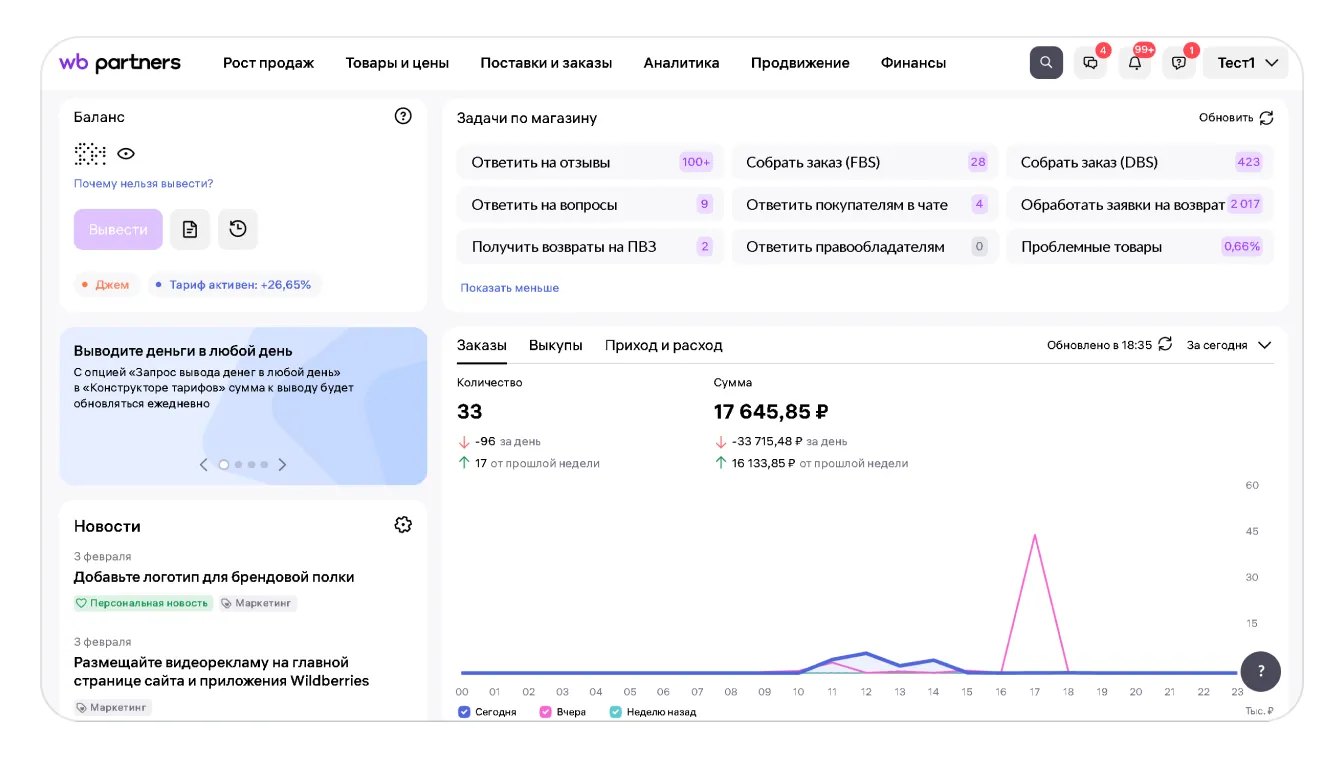Open withdrawal history clock icon
Screen dimensions: 1344x758
[238, 229]
